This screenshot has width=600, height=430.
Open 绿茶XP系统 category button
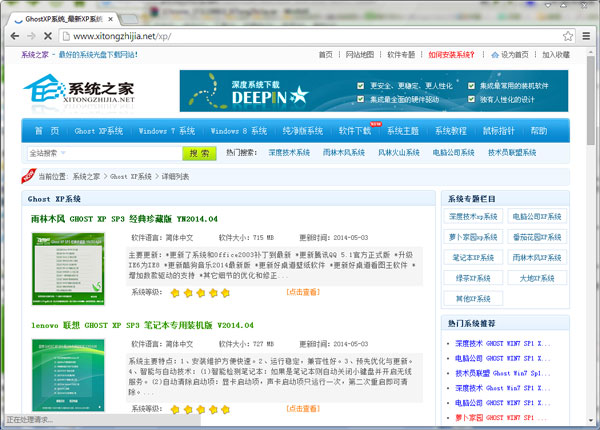point(473,278)
